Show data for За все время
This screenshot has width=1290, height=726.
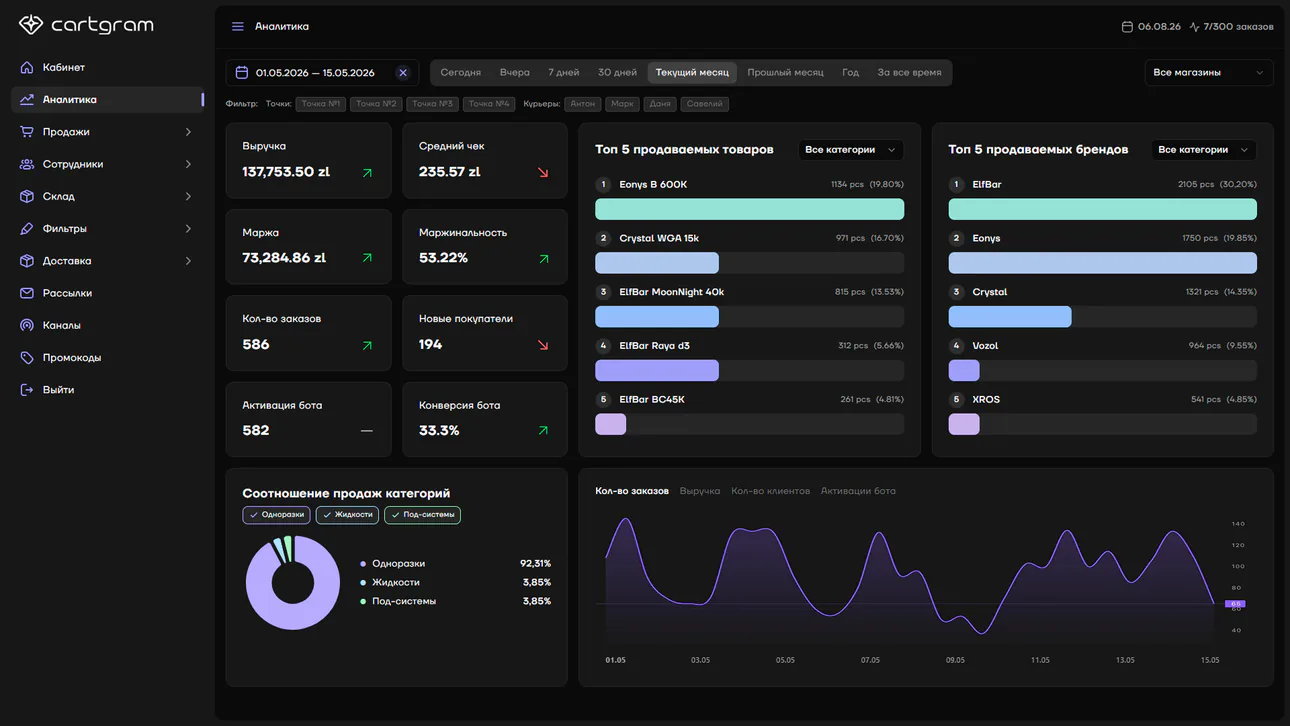[x=910, y=73]
